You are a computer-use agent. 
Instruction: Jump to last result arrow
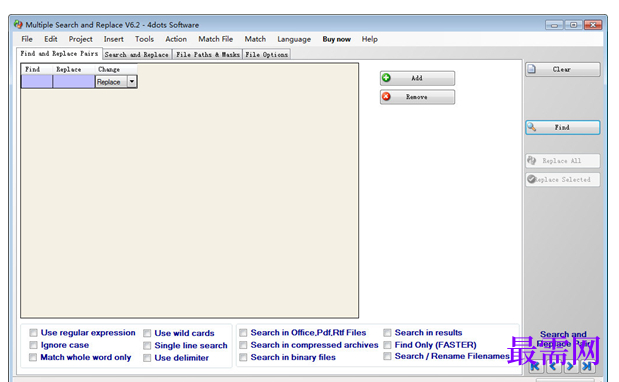587,367
